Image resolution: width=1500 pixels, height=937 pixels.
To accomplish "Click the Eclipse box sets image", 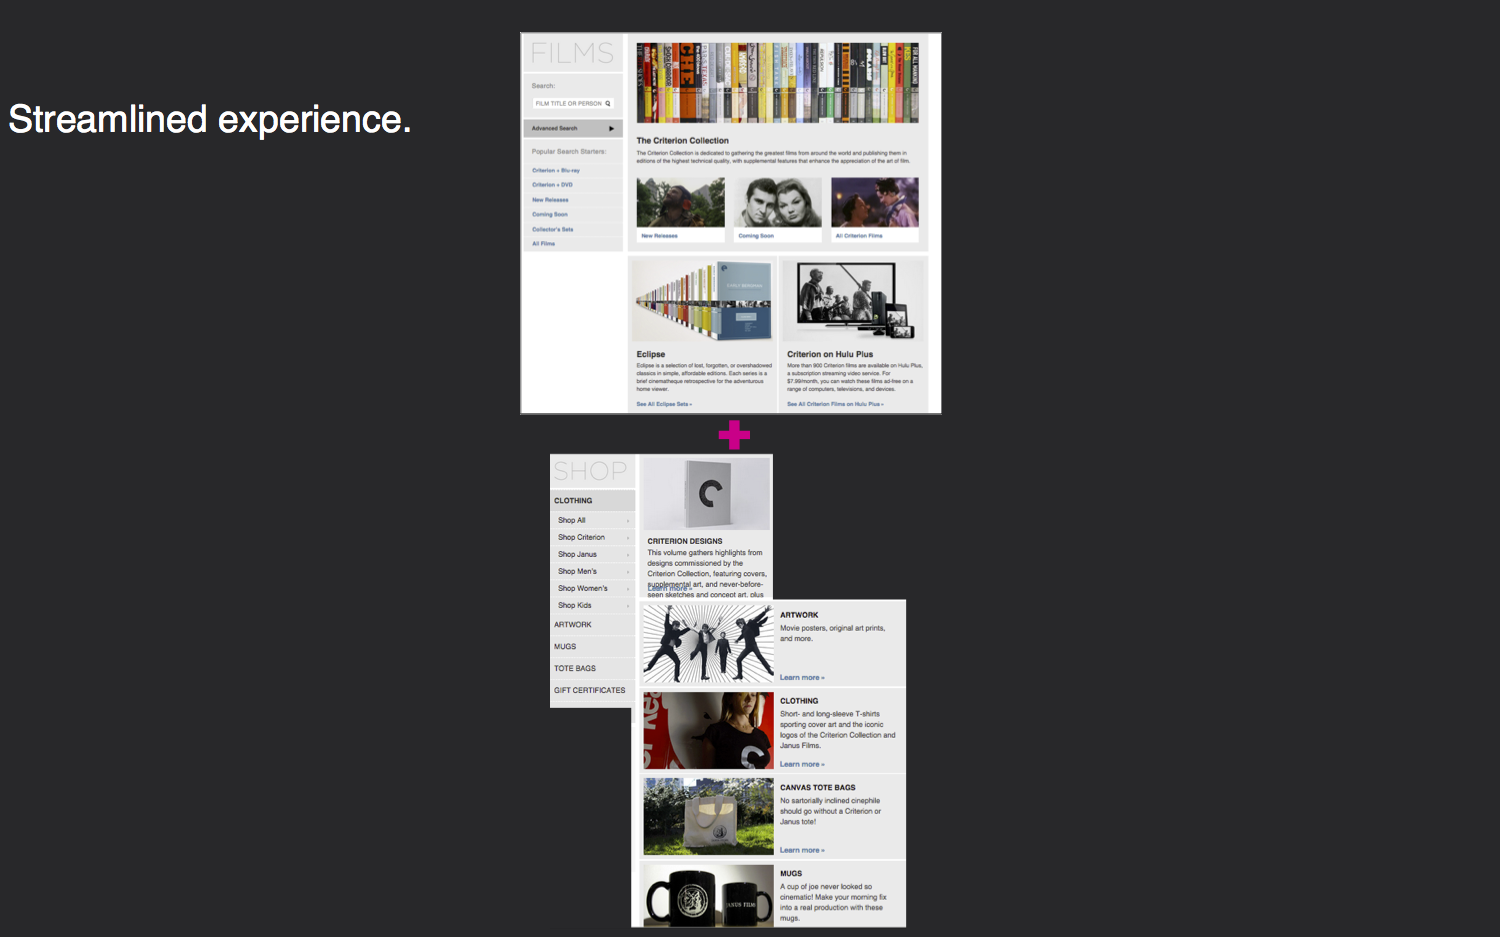I will coord(703,301).
